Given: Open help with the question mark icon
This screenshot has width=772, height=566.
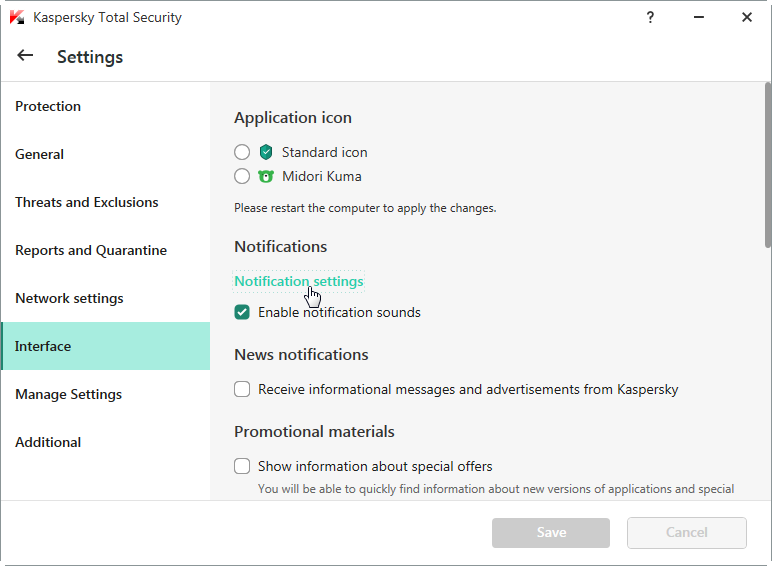Looking at the screenshot, I should pos(650,17).
